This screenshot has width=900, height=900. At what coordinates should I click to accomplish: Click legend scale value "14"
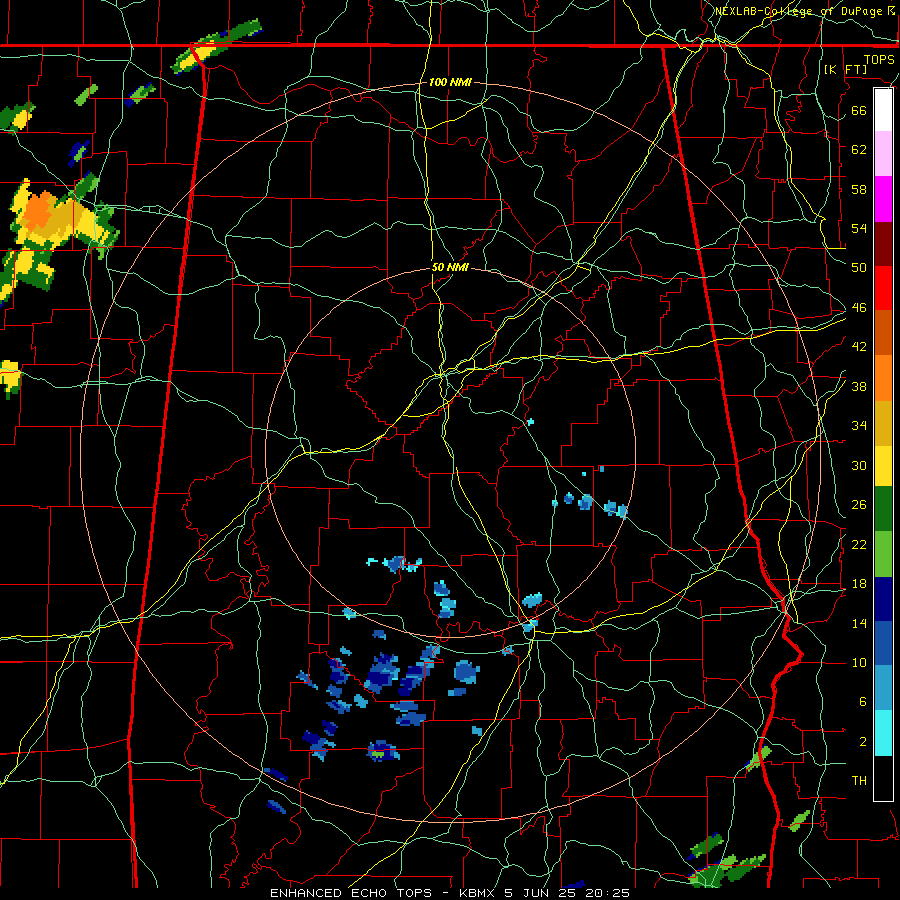pyautogui.click(x=859, y=623)
